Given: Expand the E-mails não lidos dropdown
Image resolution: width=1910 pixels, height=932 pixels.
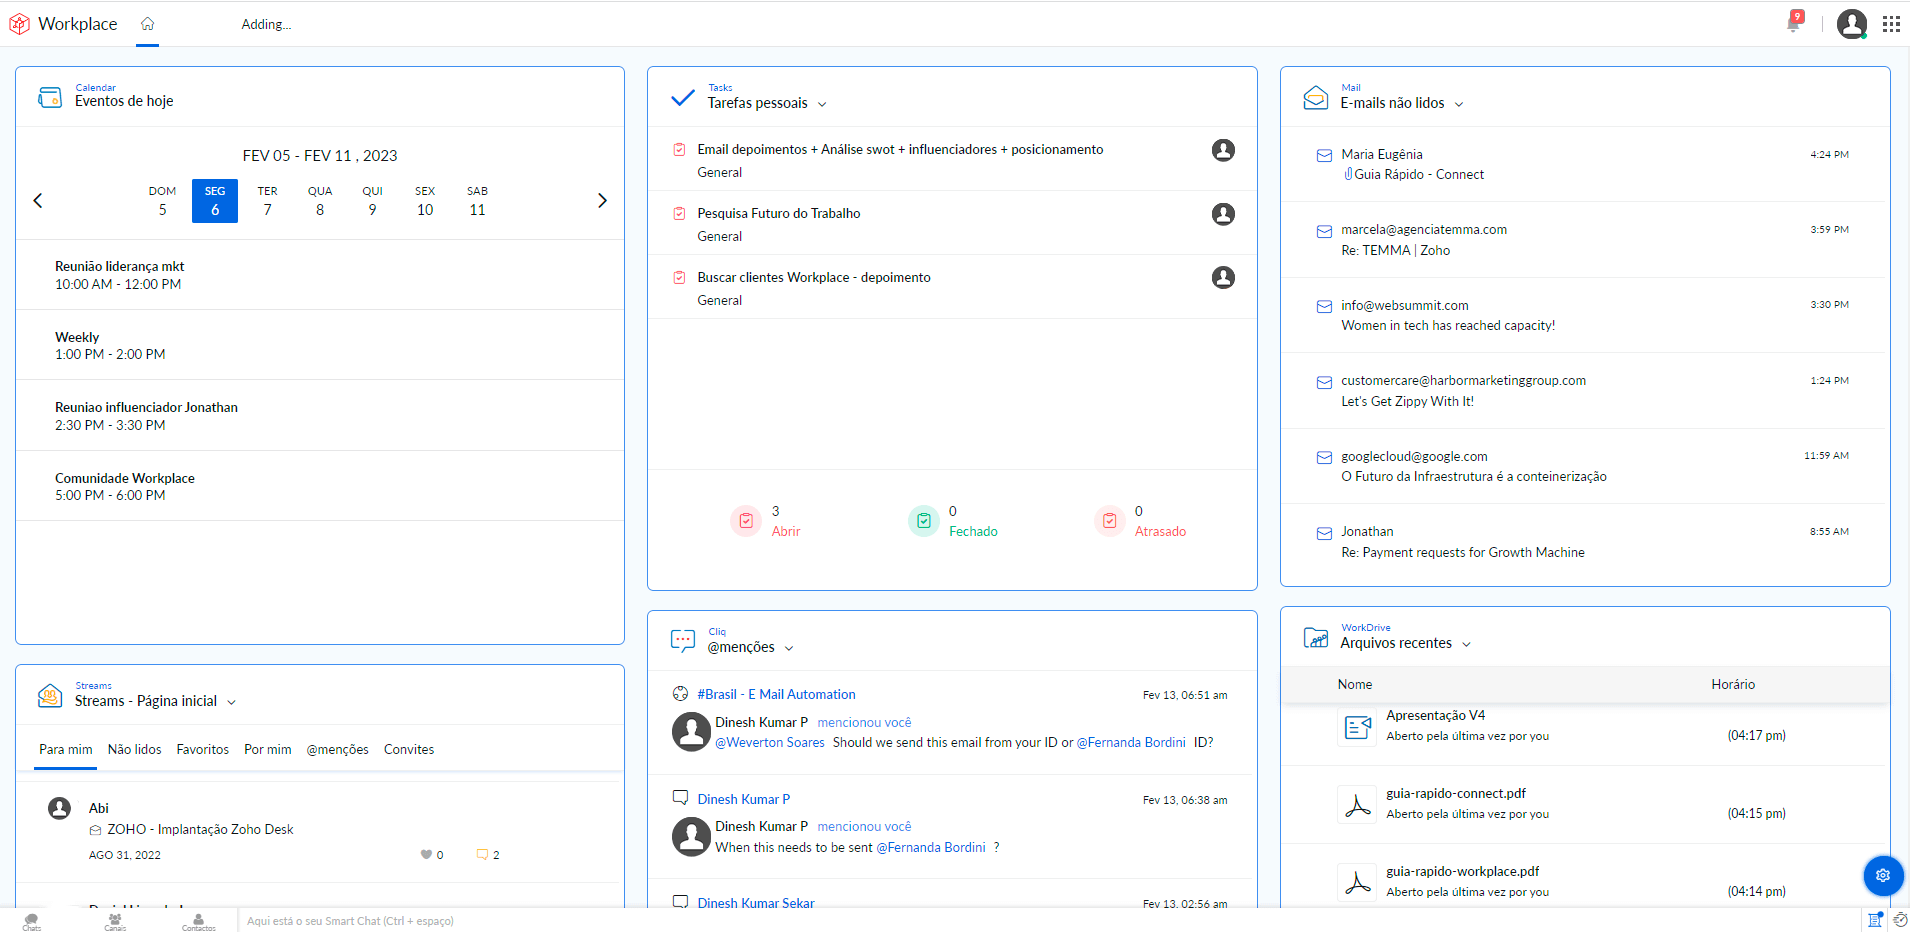Looking at the screenshot, I should [1459, 104].
